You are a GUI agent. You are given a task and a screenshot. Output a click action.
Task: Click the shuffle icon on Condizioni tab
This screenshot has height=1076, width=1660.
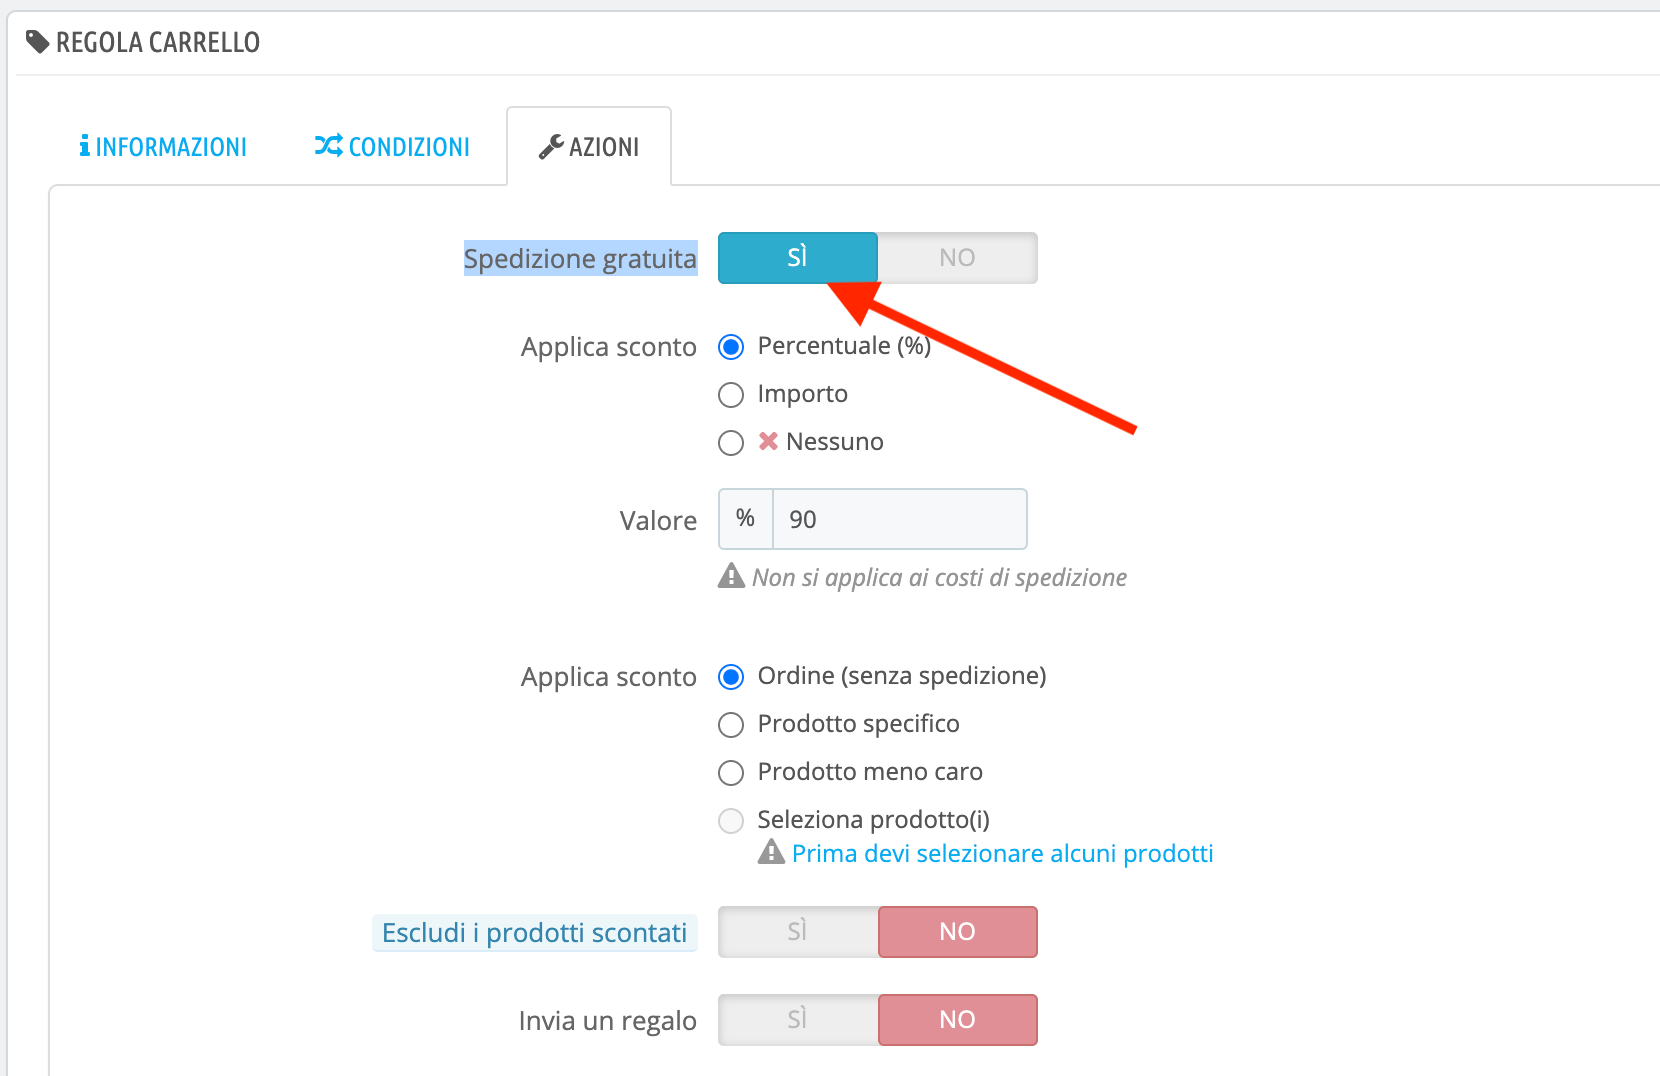coord(328,146)
